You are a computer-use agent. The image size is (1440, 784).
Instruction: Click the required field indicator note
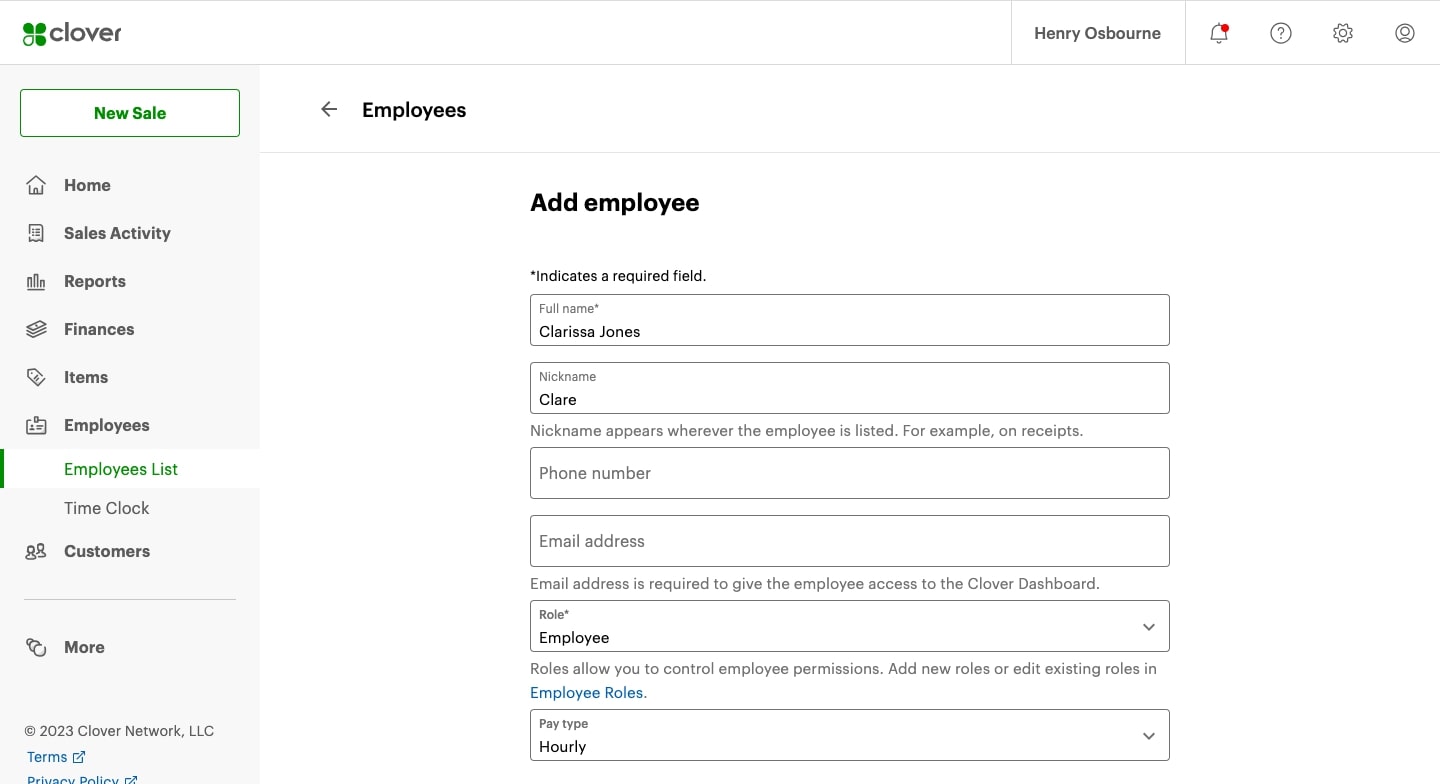618,276
